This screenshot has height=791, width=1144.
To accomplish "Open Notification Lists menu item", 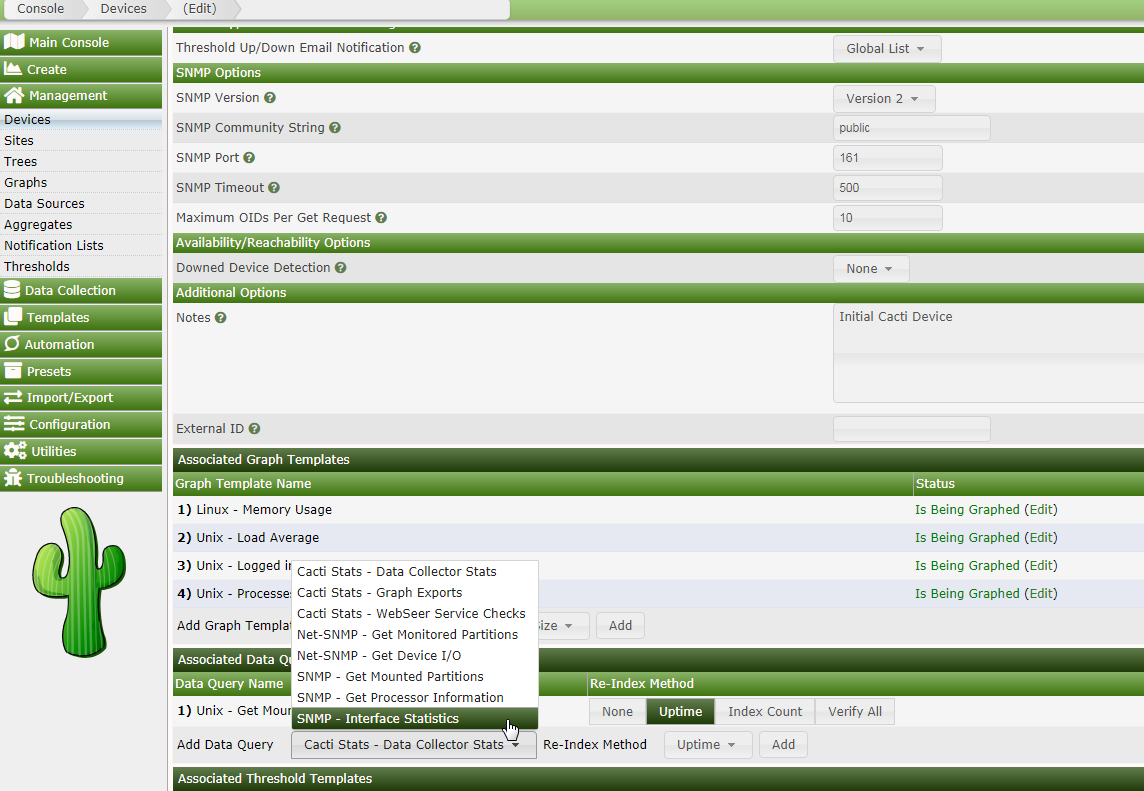I will (x=81, y=245).
